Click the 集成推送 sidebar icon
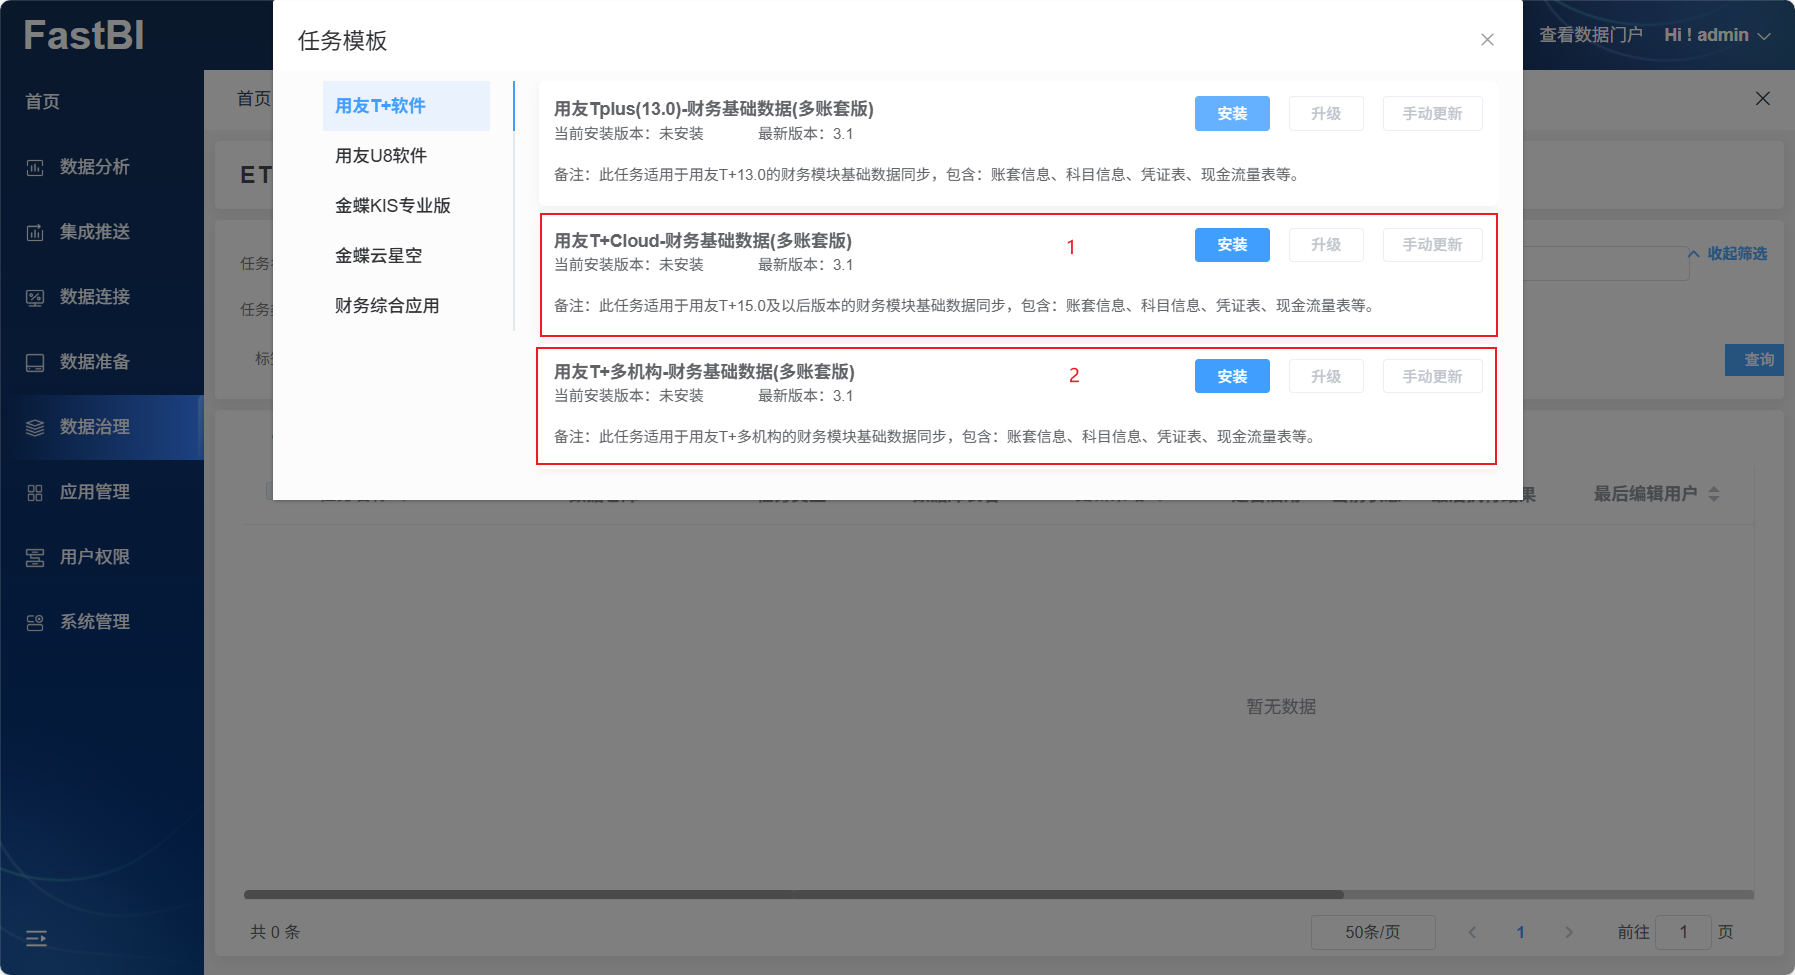The height and width of the screenshot is (975, 1795). [x=35, y=233]
